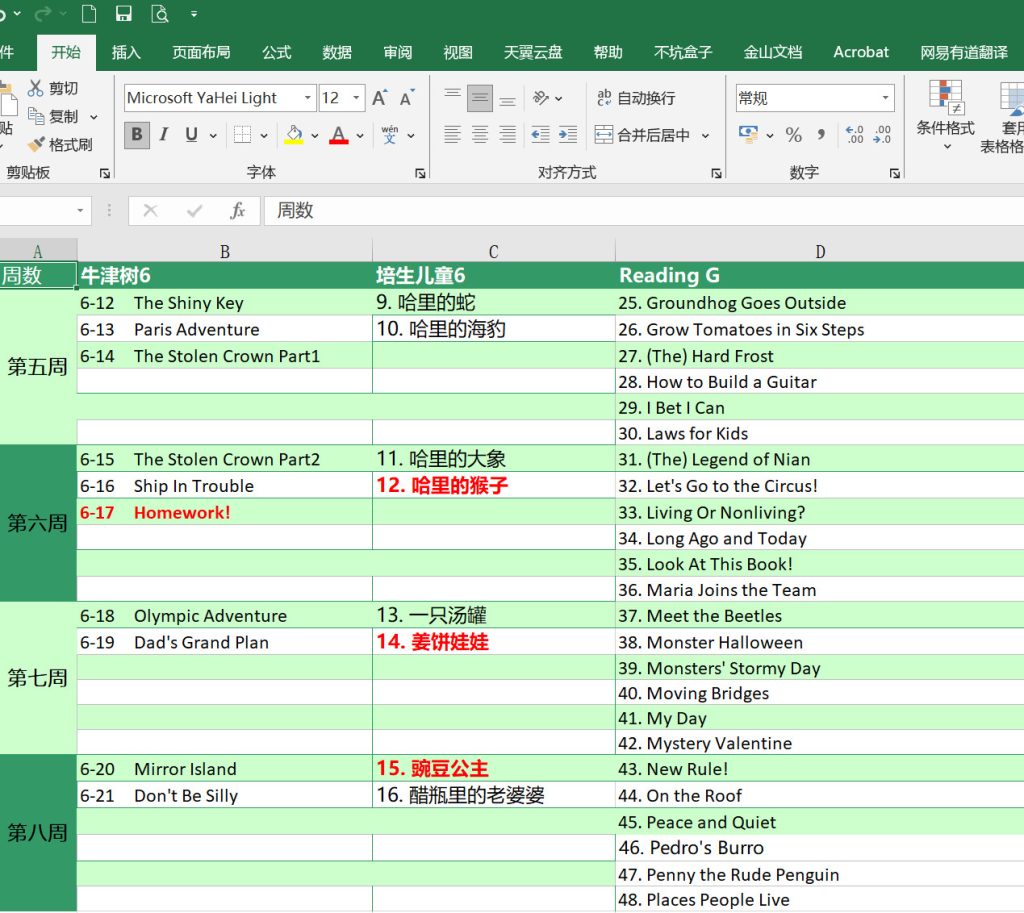Toggle Bold formatting button

click(x=137, y=135)
